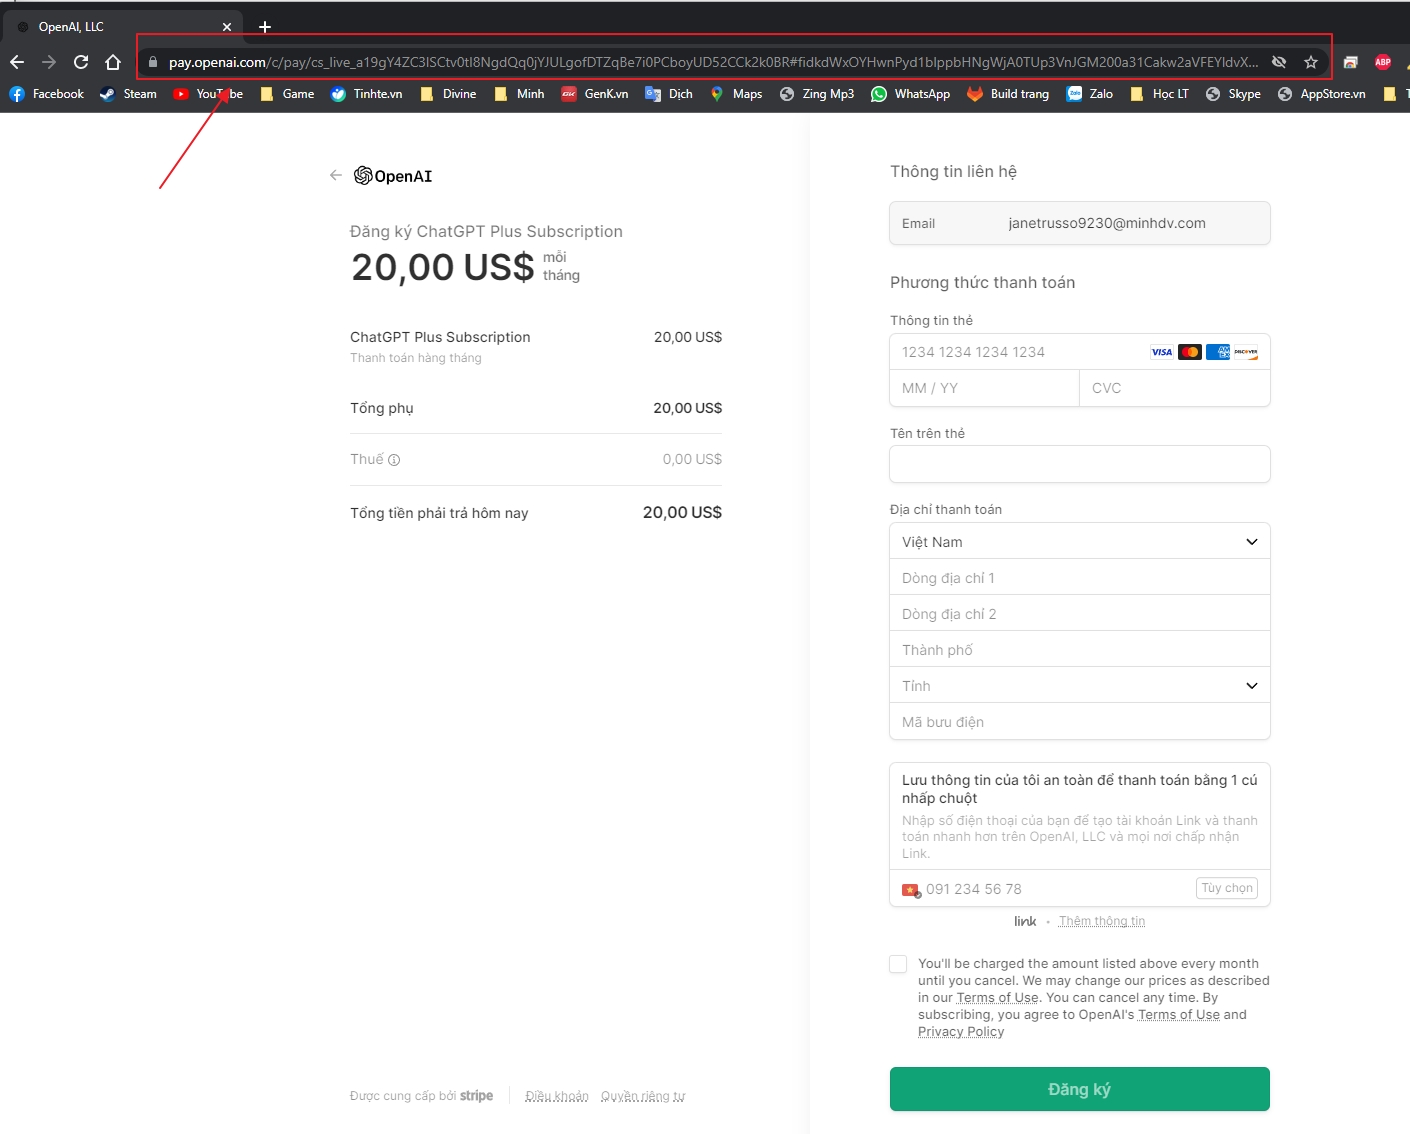
Task: Click the tax info icon next to Thuế
Action: click(x=394, y=460)
